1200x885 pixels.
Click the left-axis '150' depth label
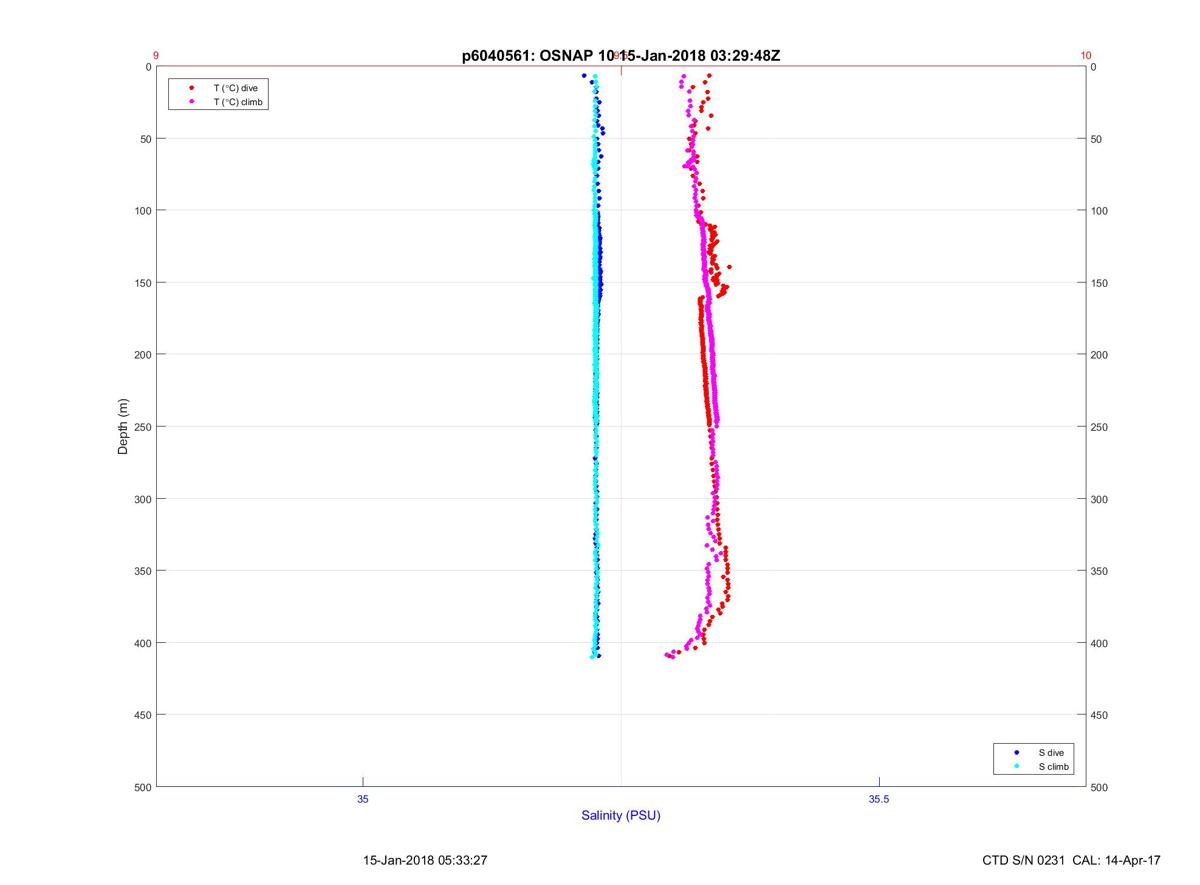141,283
